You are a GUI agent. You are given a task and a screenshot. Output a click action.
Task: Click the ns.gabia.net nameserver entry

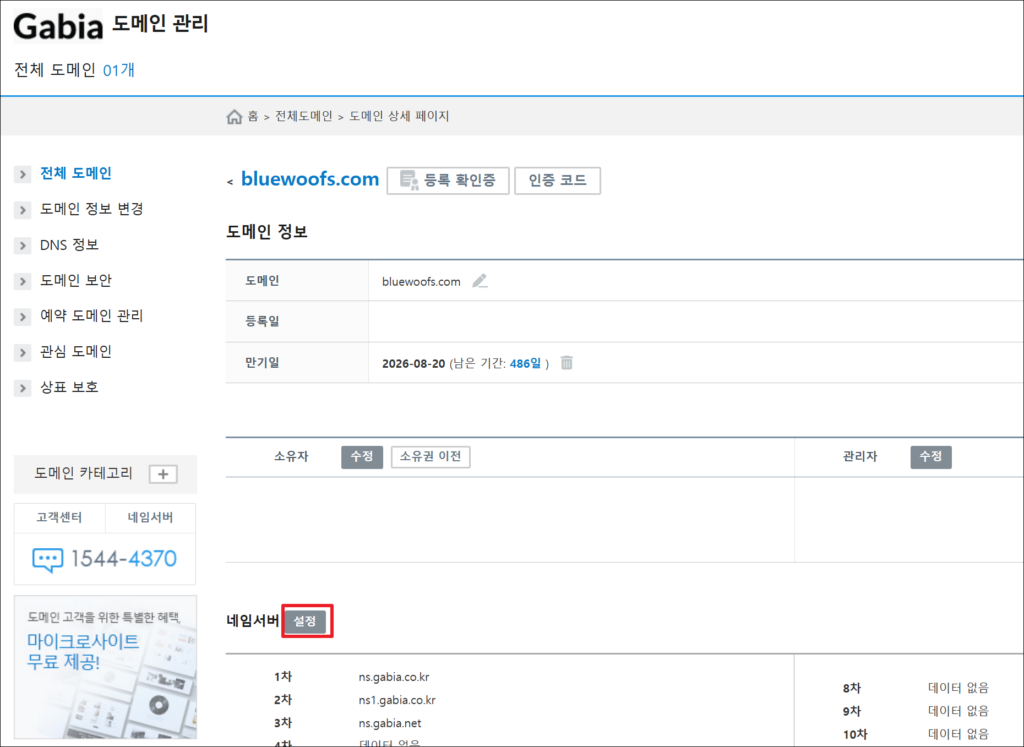[390, 723]
